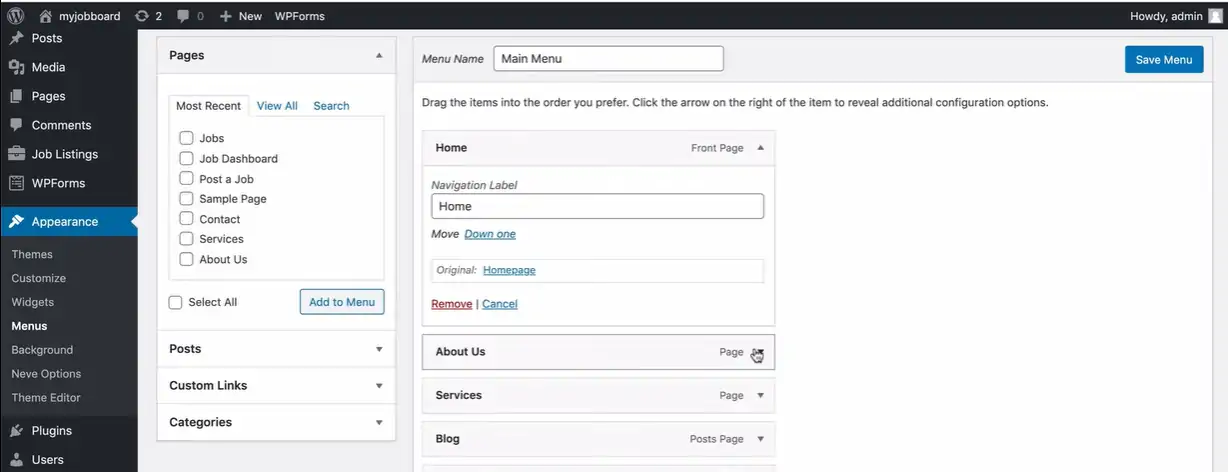
Task: Open the Neve Options submenu item
Action: 46,374
